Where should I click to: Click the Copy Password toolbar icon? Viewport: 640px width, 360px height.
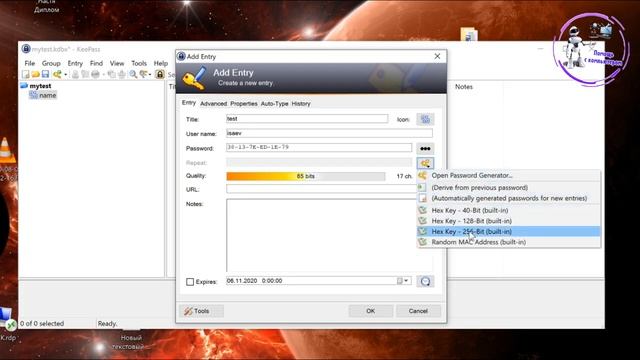85,74
